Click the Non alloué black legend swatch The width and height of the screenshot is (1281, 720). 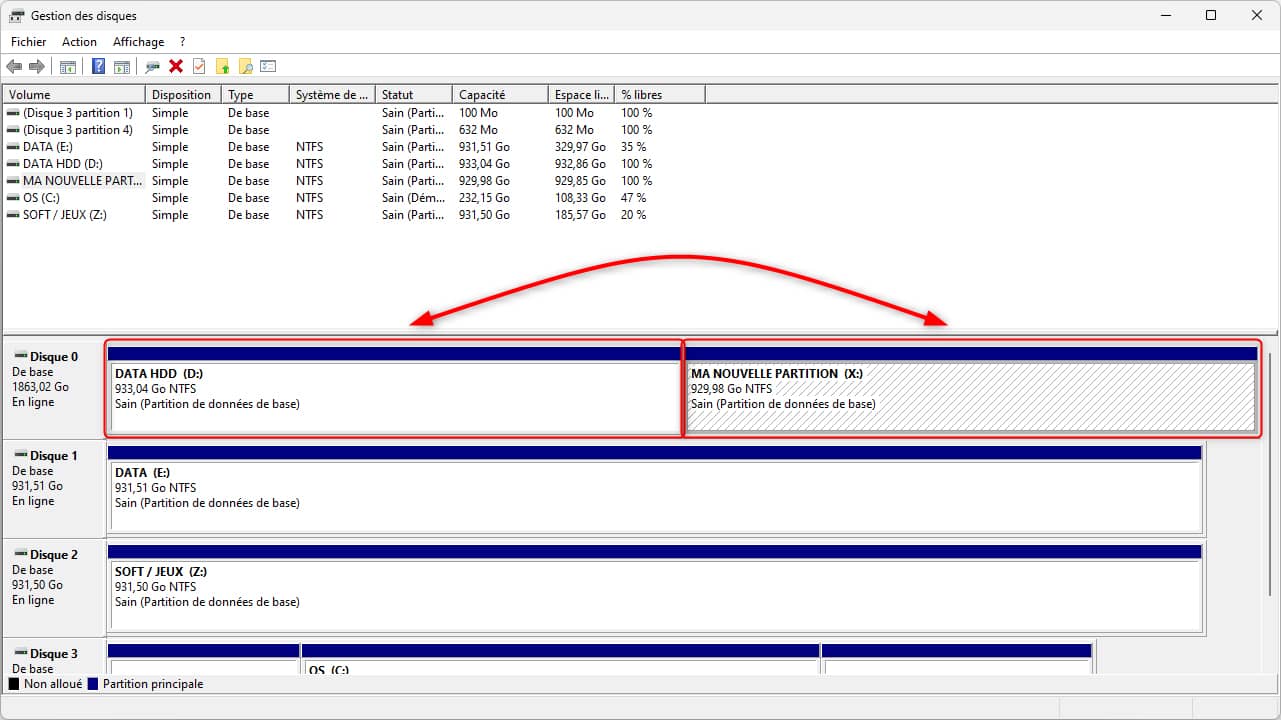pyautogui.click(x=13, y=685)
